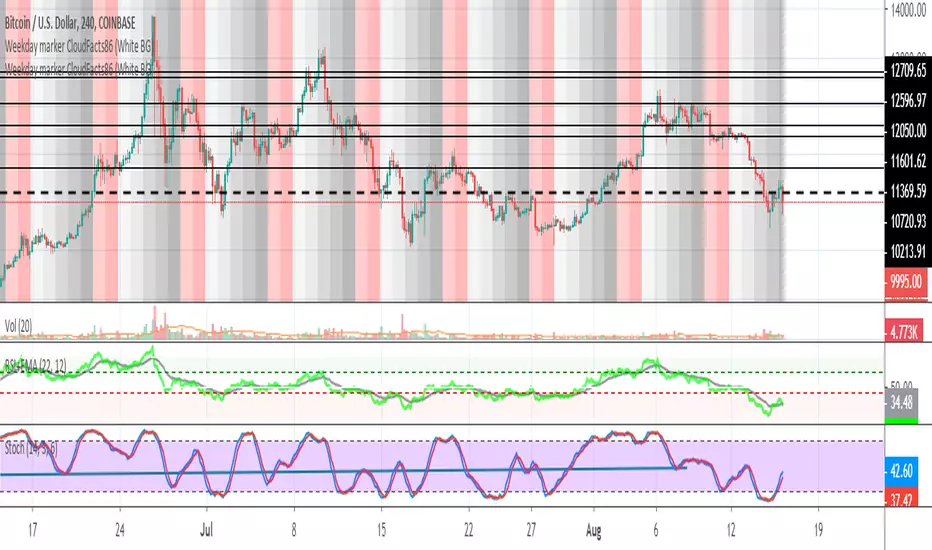Click the 10720.93 price label
The width and height of the screenshot is (932, 550).
pos(908,221)
